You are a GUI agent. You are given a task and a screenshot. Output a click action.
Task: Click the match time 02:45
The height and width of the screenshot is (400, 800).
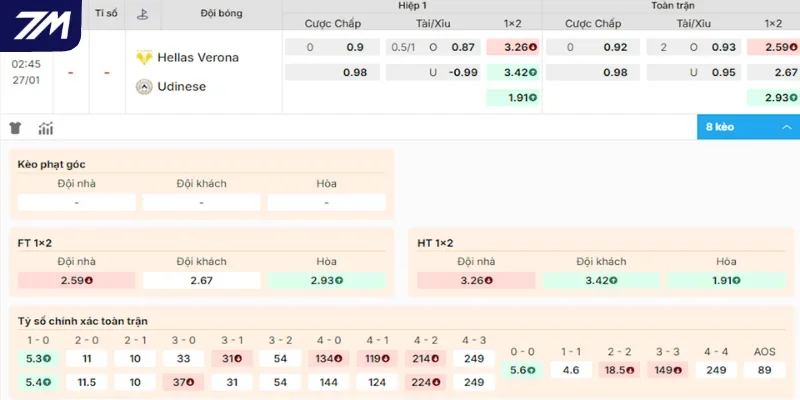(x=26, y=64)
